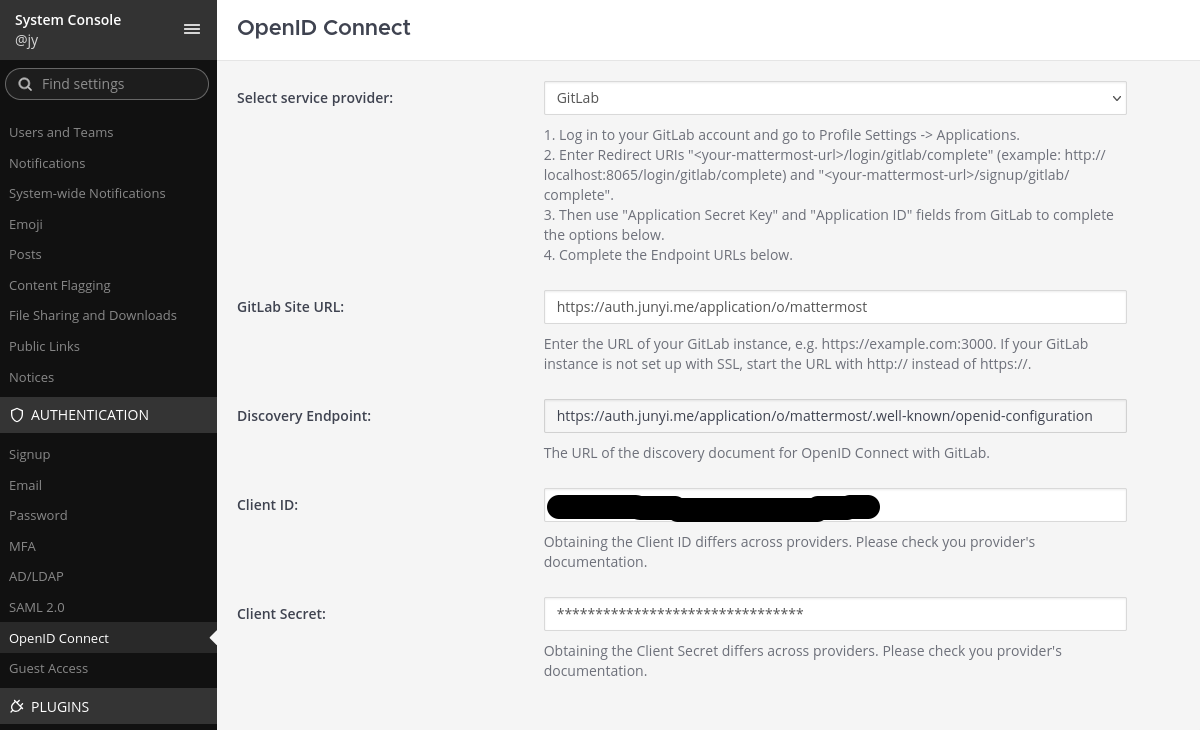Open the System Console hamburger menu
The width and height of the screenshot is (1200, 730).
[192, 29]
